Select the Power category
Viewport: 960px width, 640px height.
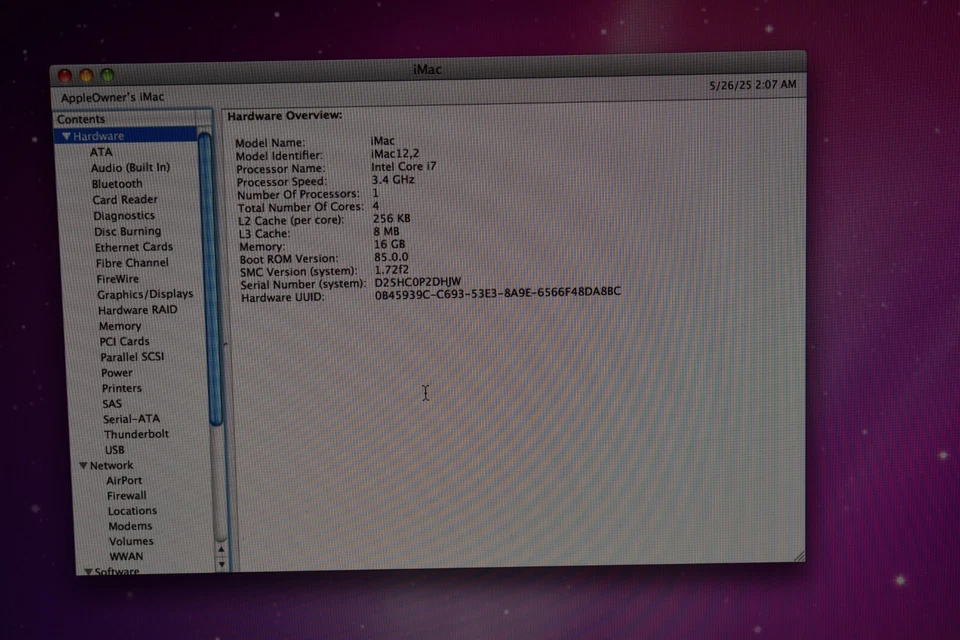116,372
